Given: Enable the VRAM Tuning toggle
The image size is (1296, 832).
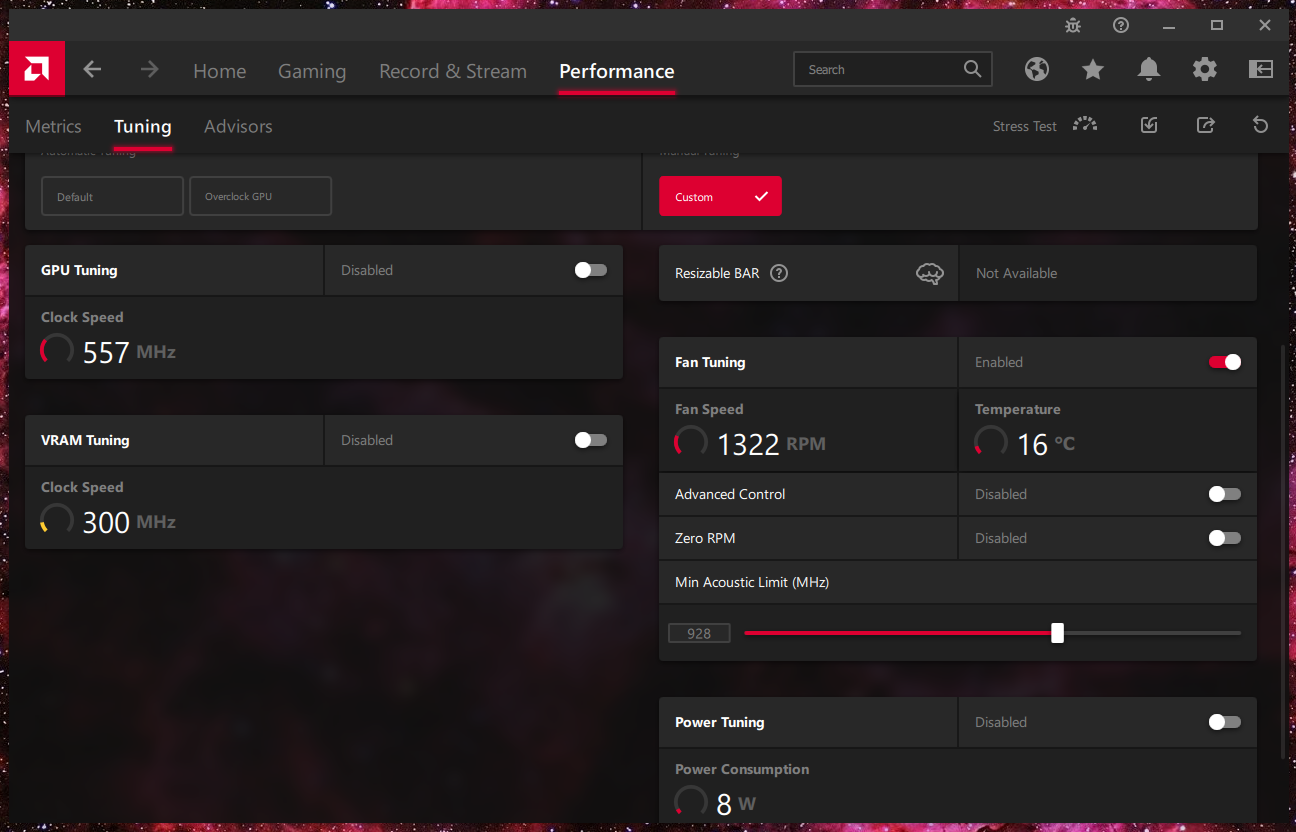Looking at the screenshot, I should pos(590,440).
